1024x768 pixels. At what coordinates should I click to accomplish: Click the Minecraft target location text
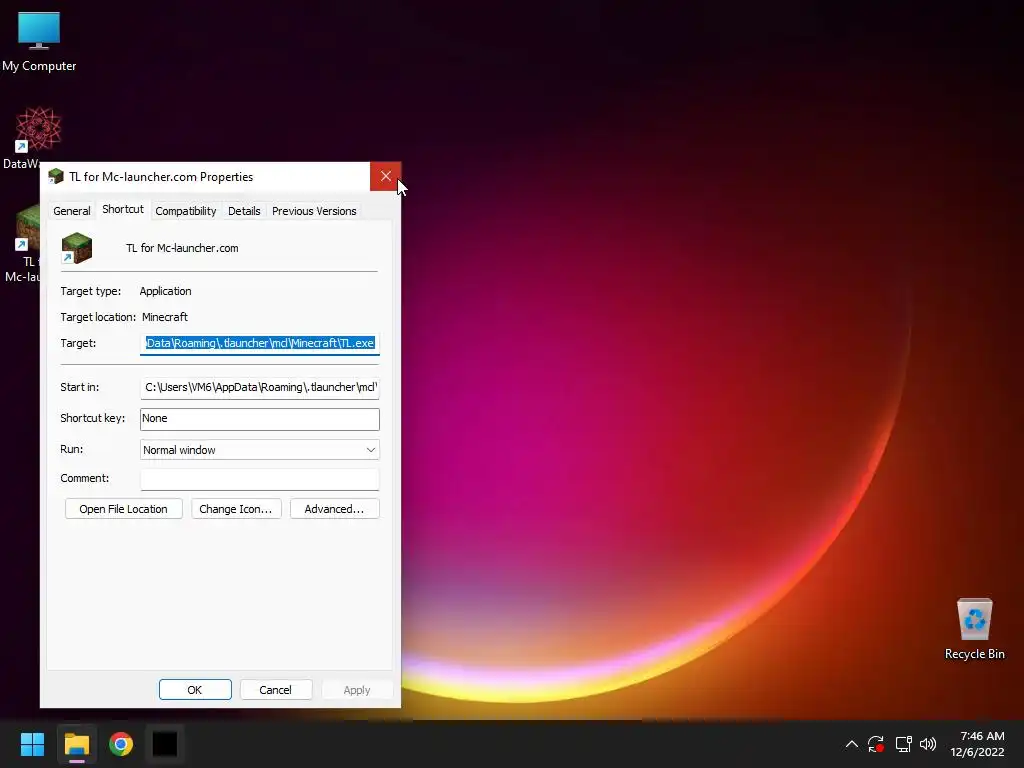(x=165, y=317)
